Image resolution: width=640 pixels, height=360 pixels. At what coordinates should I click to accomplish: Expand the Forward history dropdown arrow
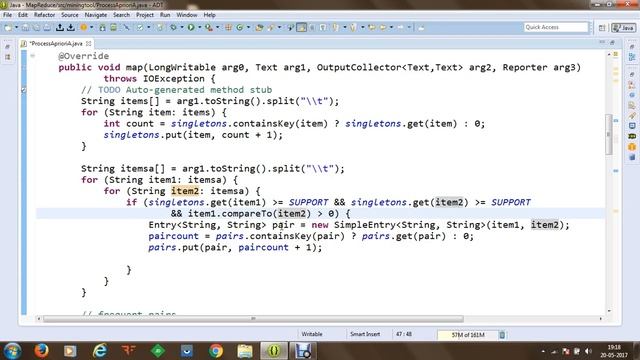point(409,27)
